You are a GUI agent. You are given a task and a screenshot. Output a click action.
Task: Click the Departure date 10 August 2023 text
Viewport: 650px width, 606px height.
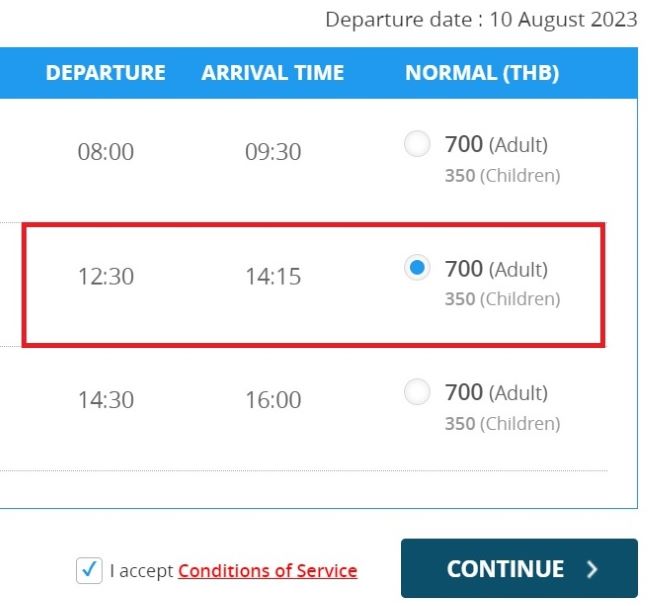(x=481, y=19)
